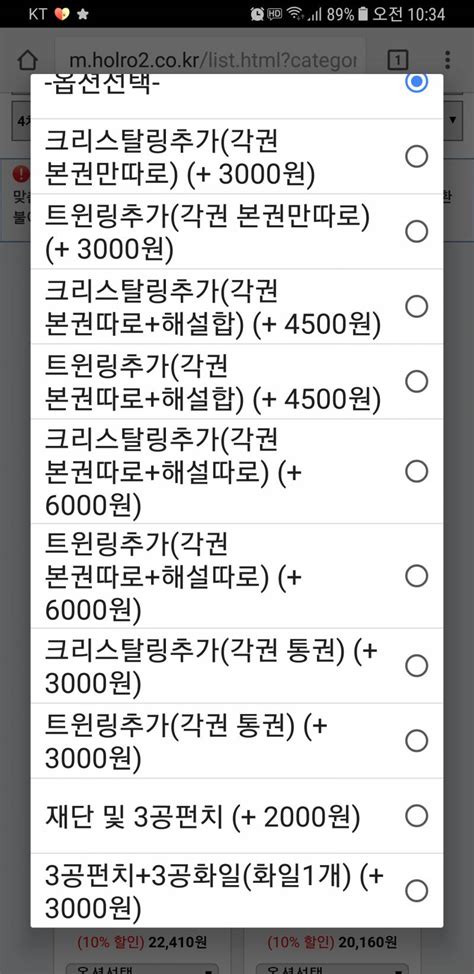Tap the Wi-Fi status icon
The width and height of the screenshot is (474, 974).
coord(296,14)
